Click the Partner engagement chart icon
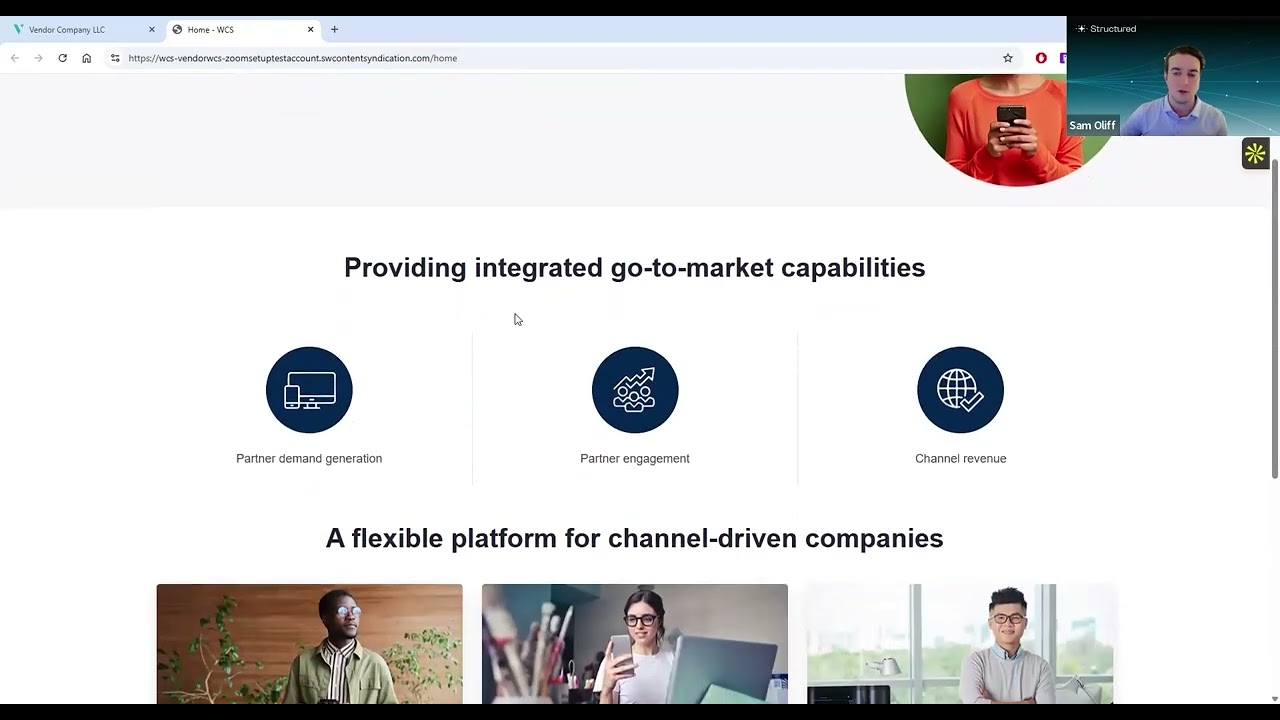Image resolution: width=1280 pixels, height=720 pixels. pyautogui.click(x=635, y=390)
